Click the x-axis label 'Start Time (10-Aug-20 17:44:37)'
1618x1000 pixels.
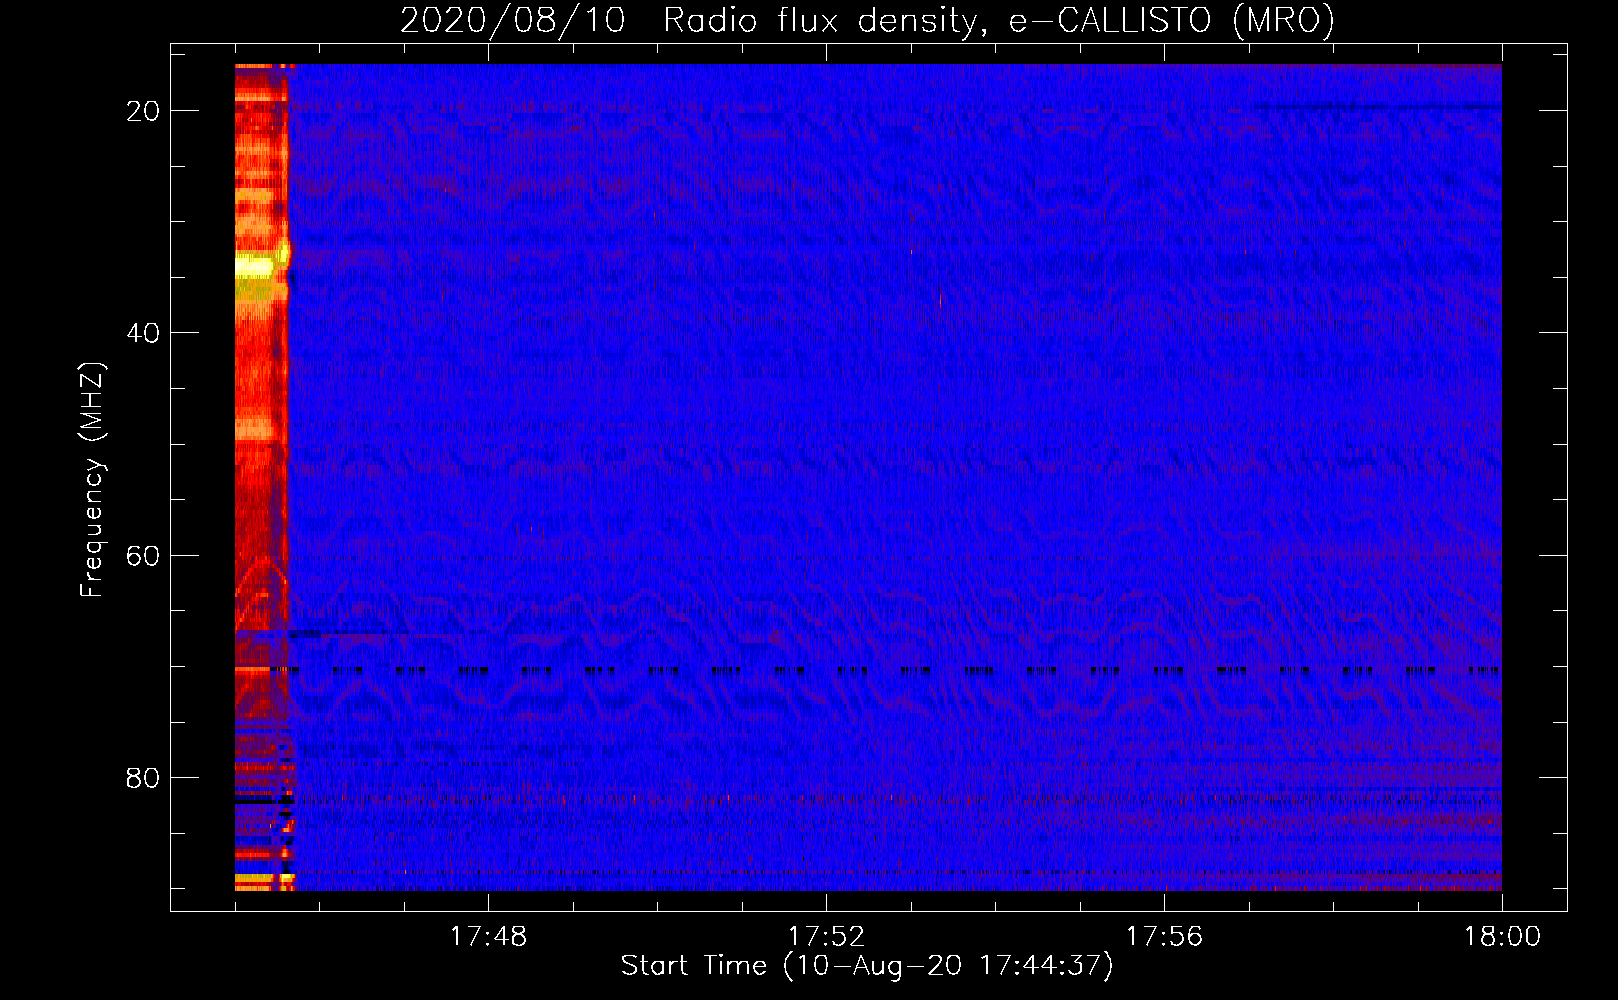point(867,966)
